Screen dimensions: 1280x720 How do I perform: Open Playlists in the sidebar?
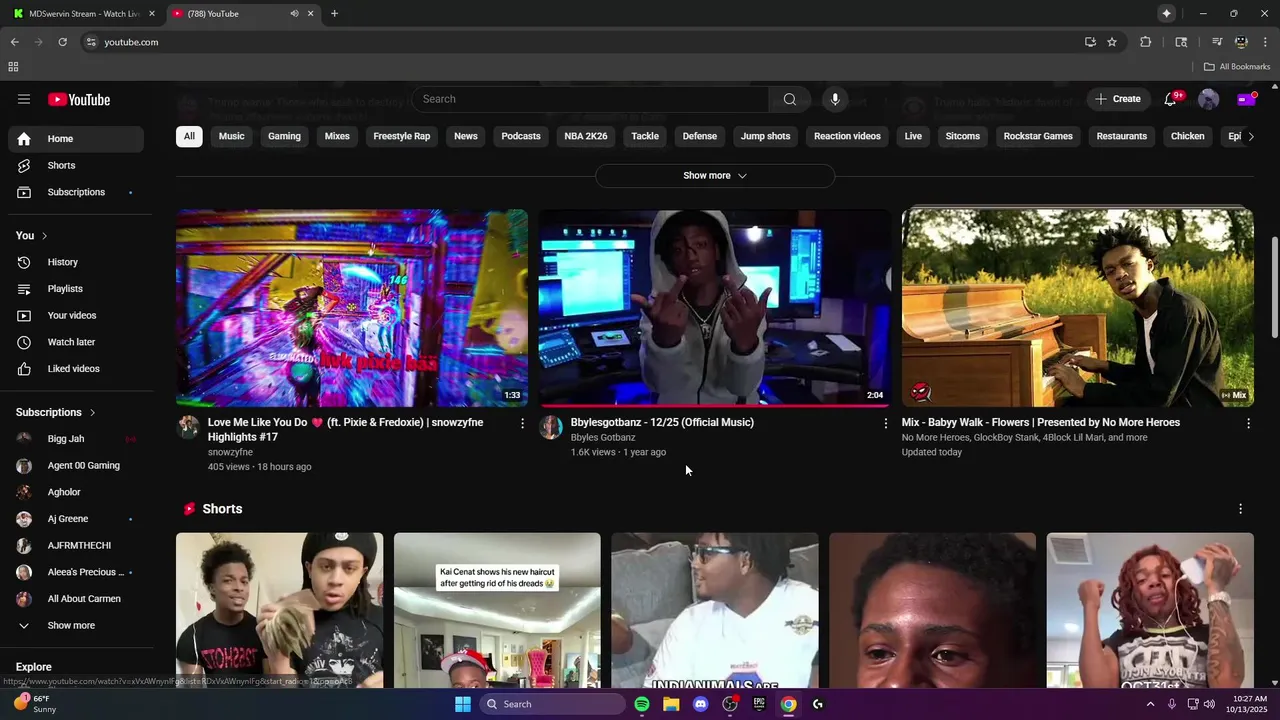[76, 289]
